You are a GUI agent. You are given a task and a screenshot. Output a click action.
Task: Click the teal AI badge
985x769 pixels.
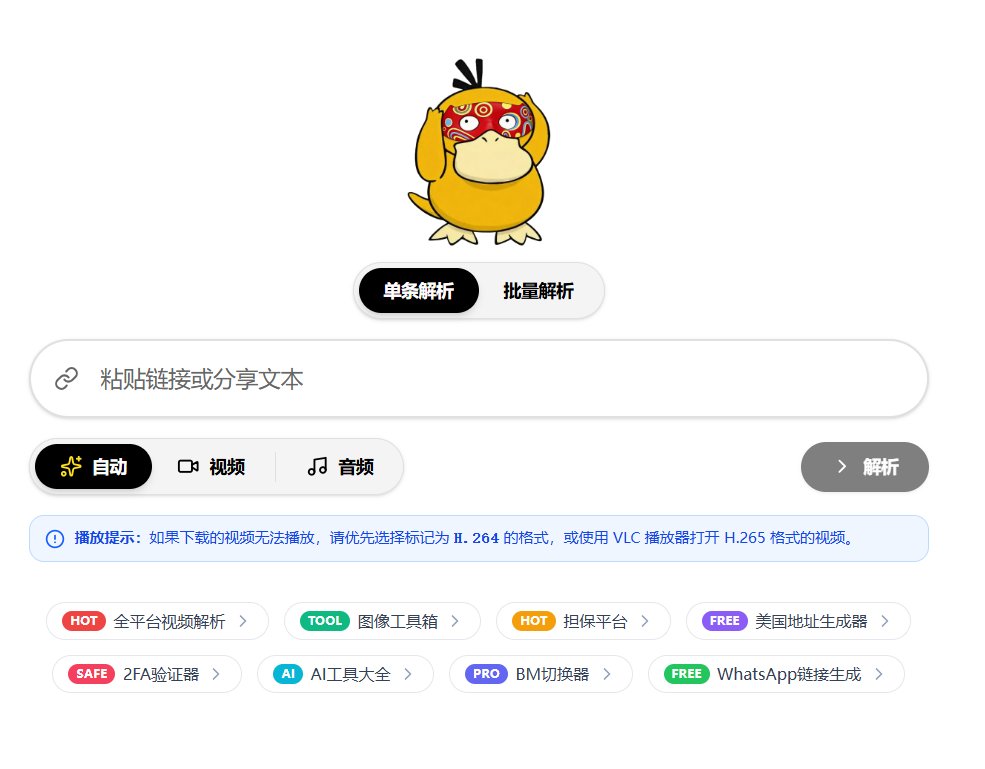pyautogui.click(x=288, y=674)
